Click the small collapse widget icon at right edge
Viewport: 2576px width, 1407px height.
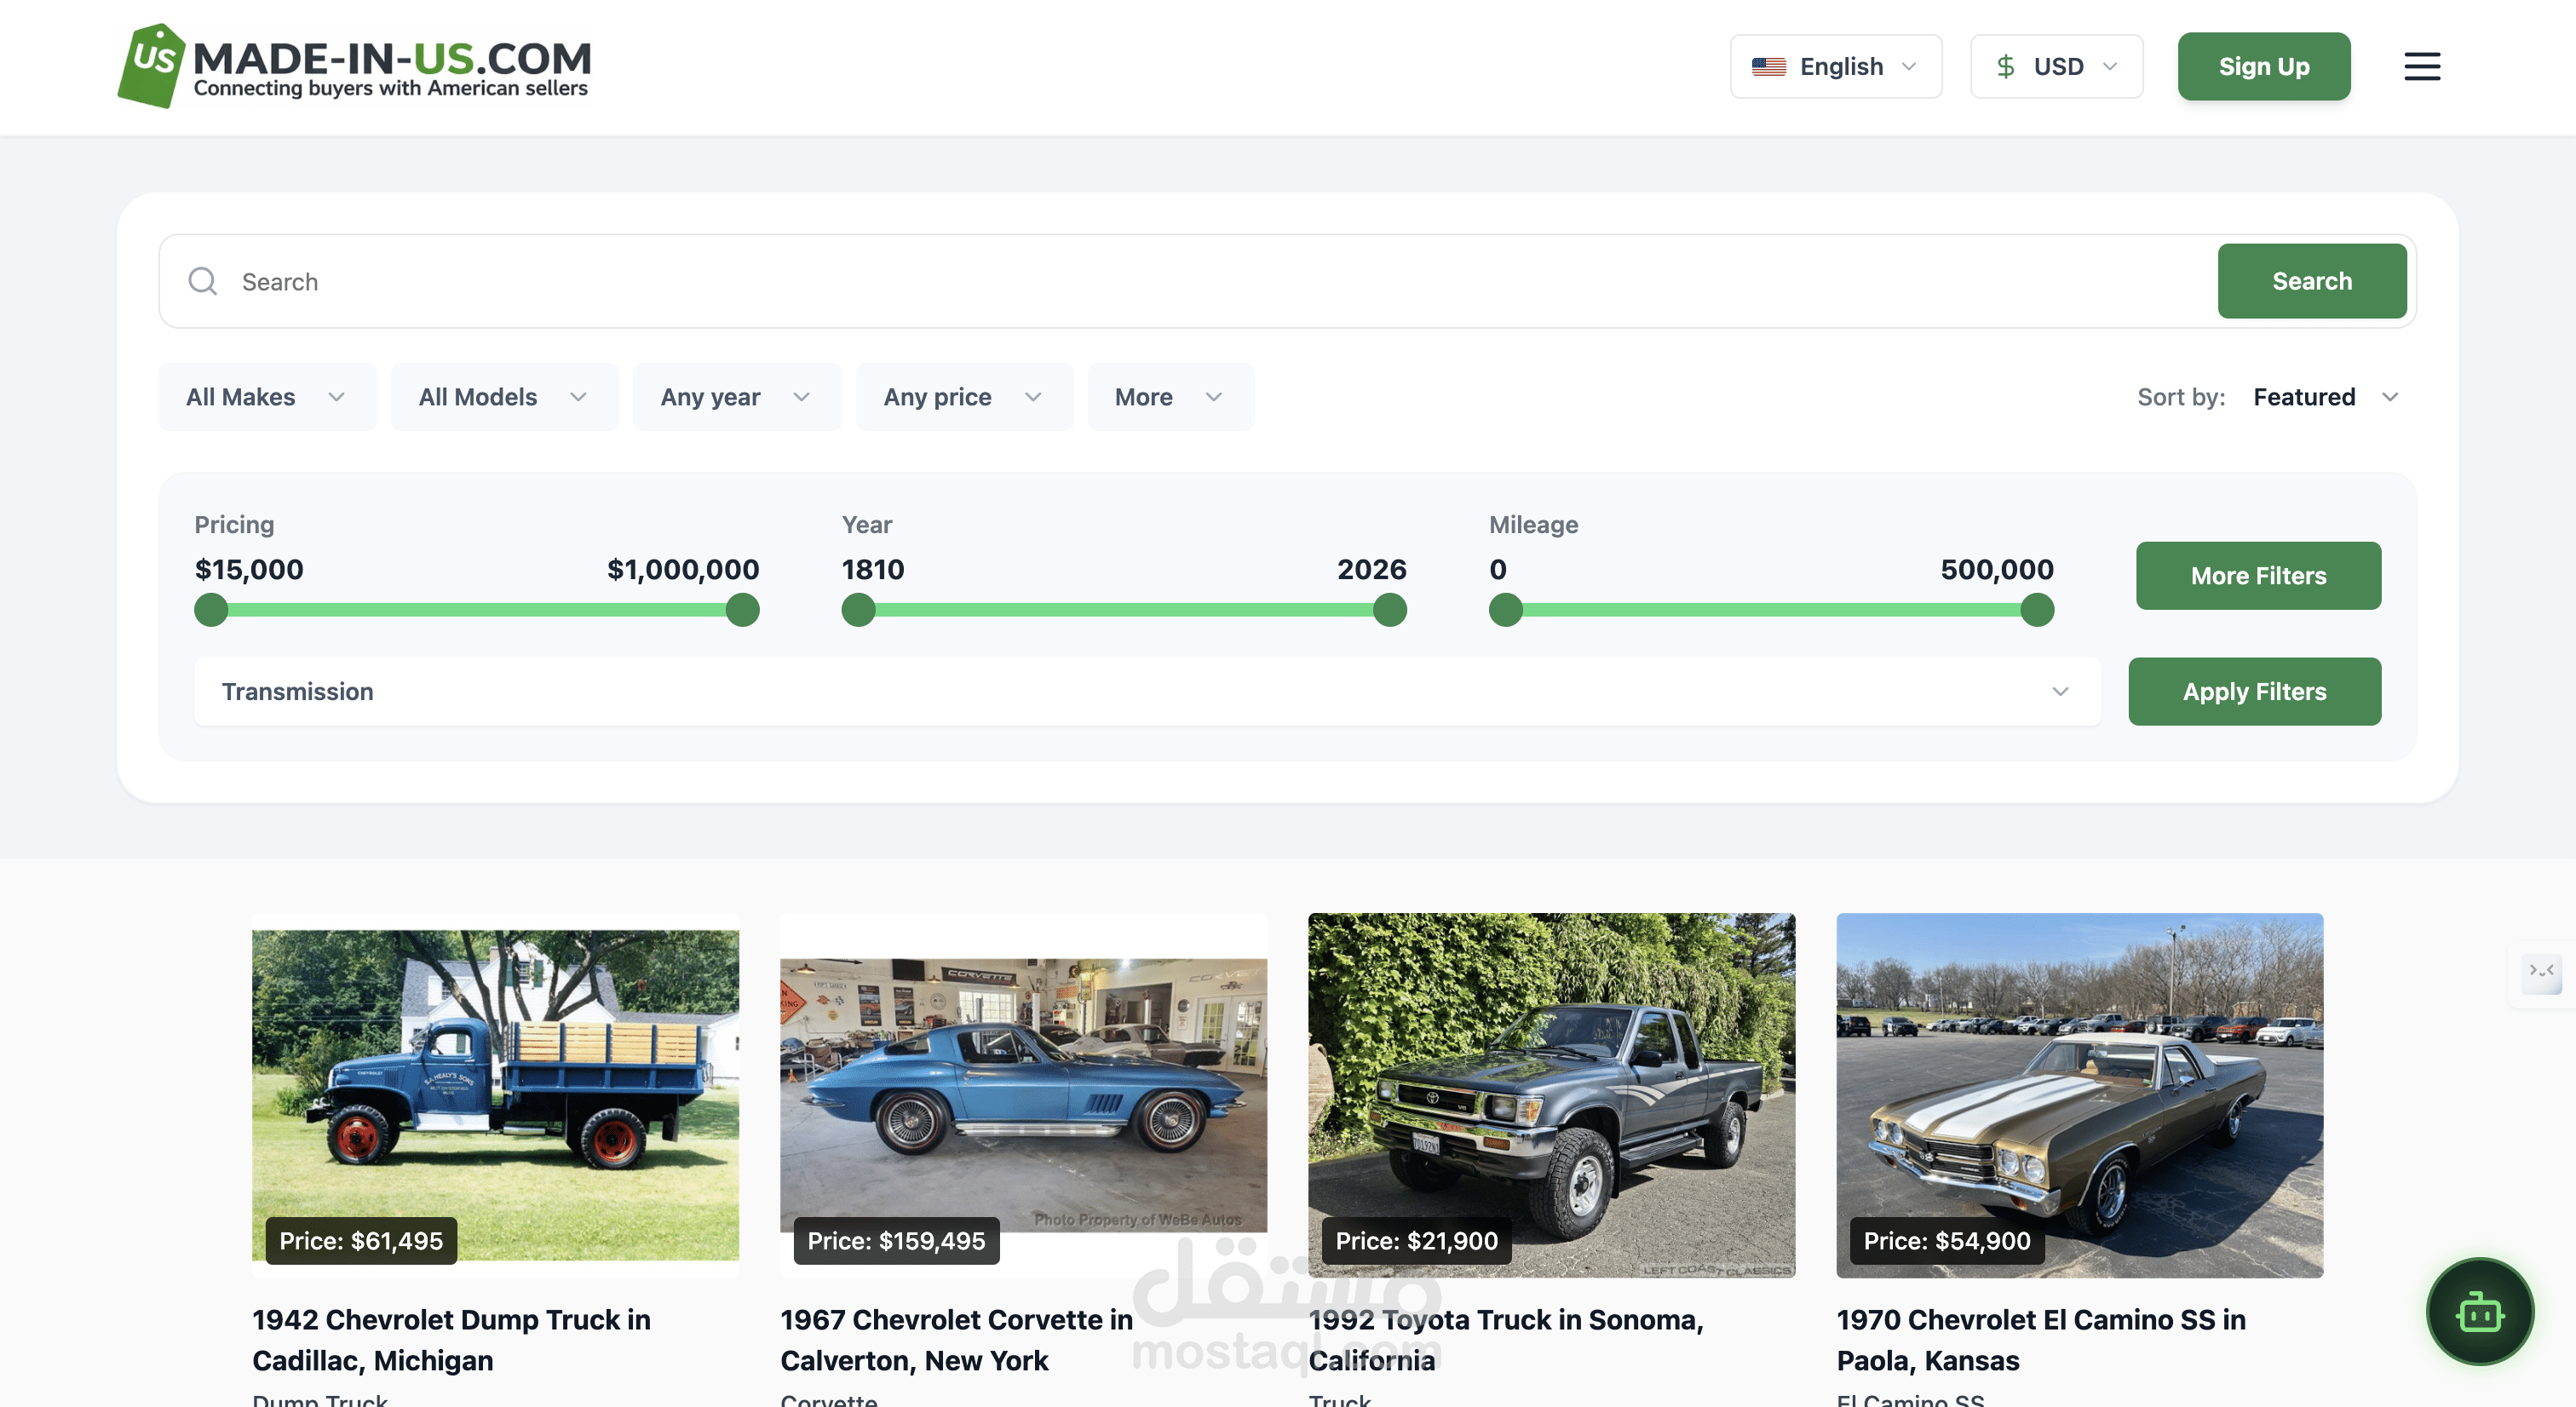(2541, 972)
